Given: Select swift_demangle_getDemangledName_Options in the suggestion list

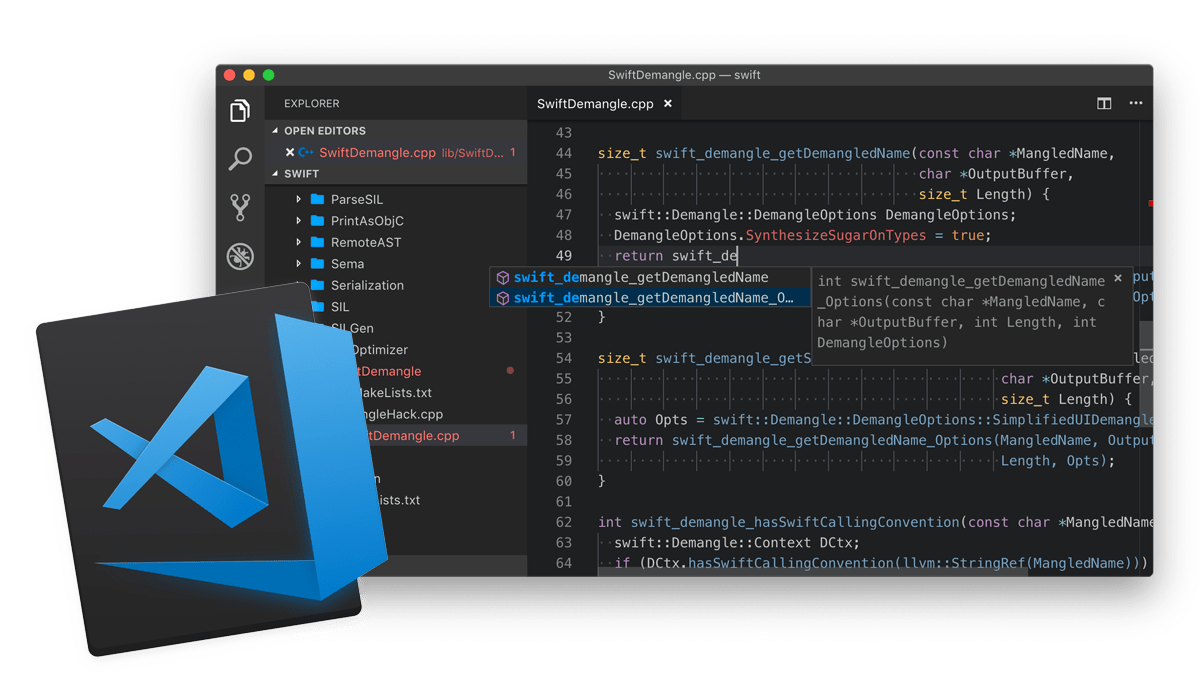Looking at the screenshot, I should pyautogui.click(x=650, y=298).
